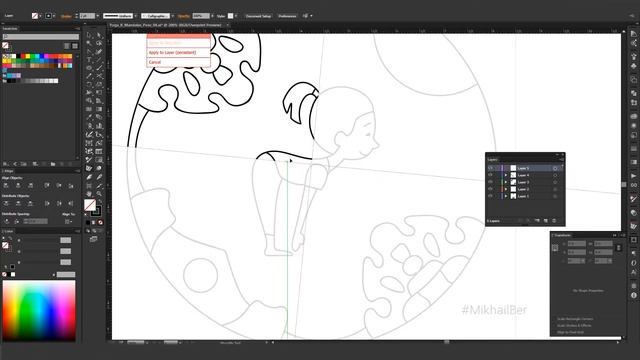Click Delete Selection trash icon in Layers panel
The image size is (640, 360).
(554, 221)
